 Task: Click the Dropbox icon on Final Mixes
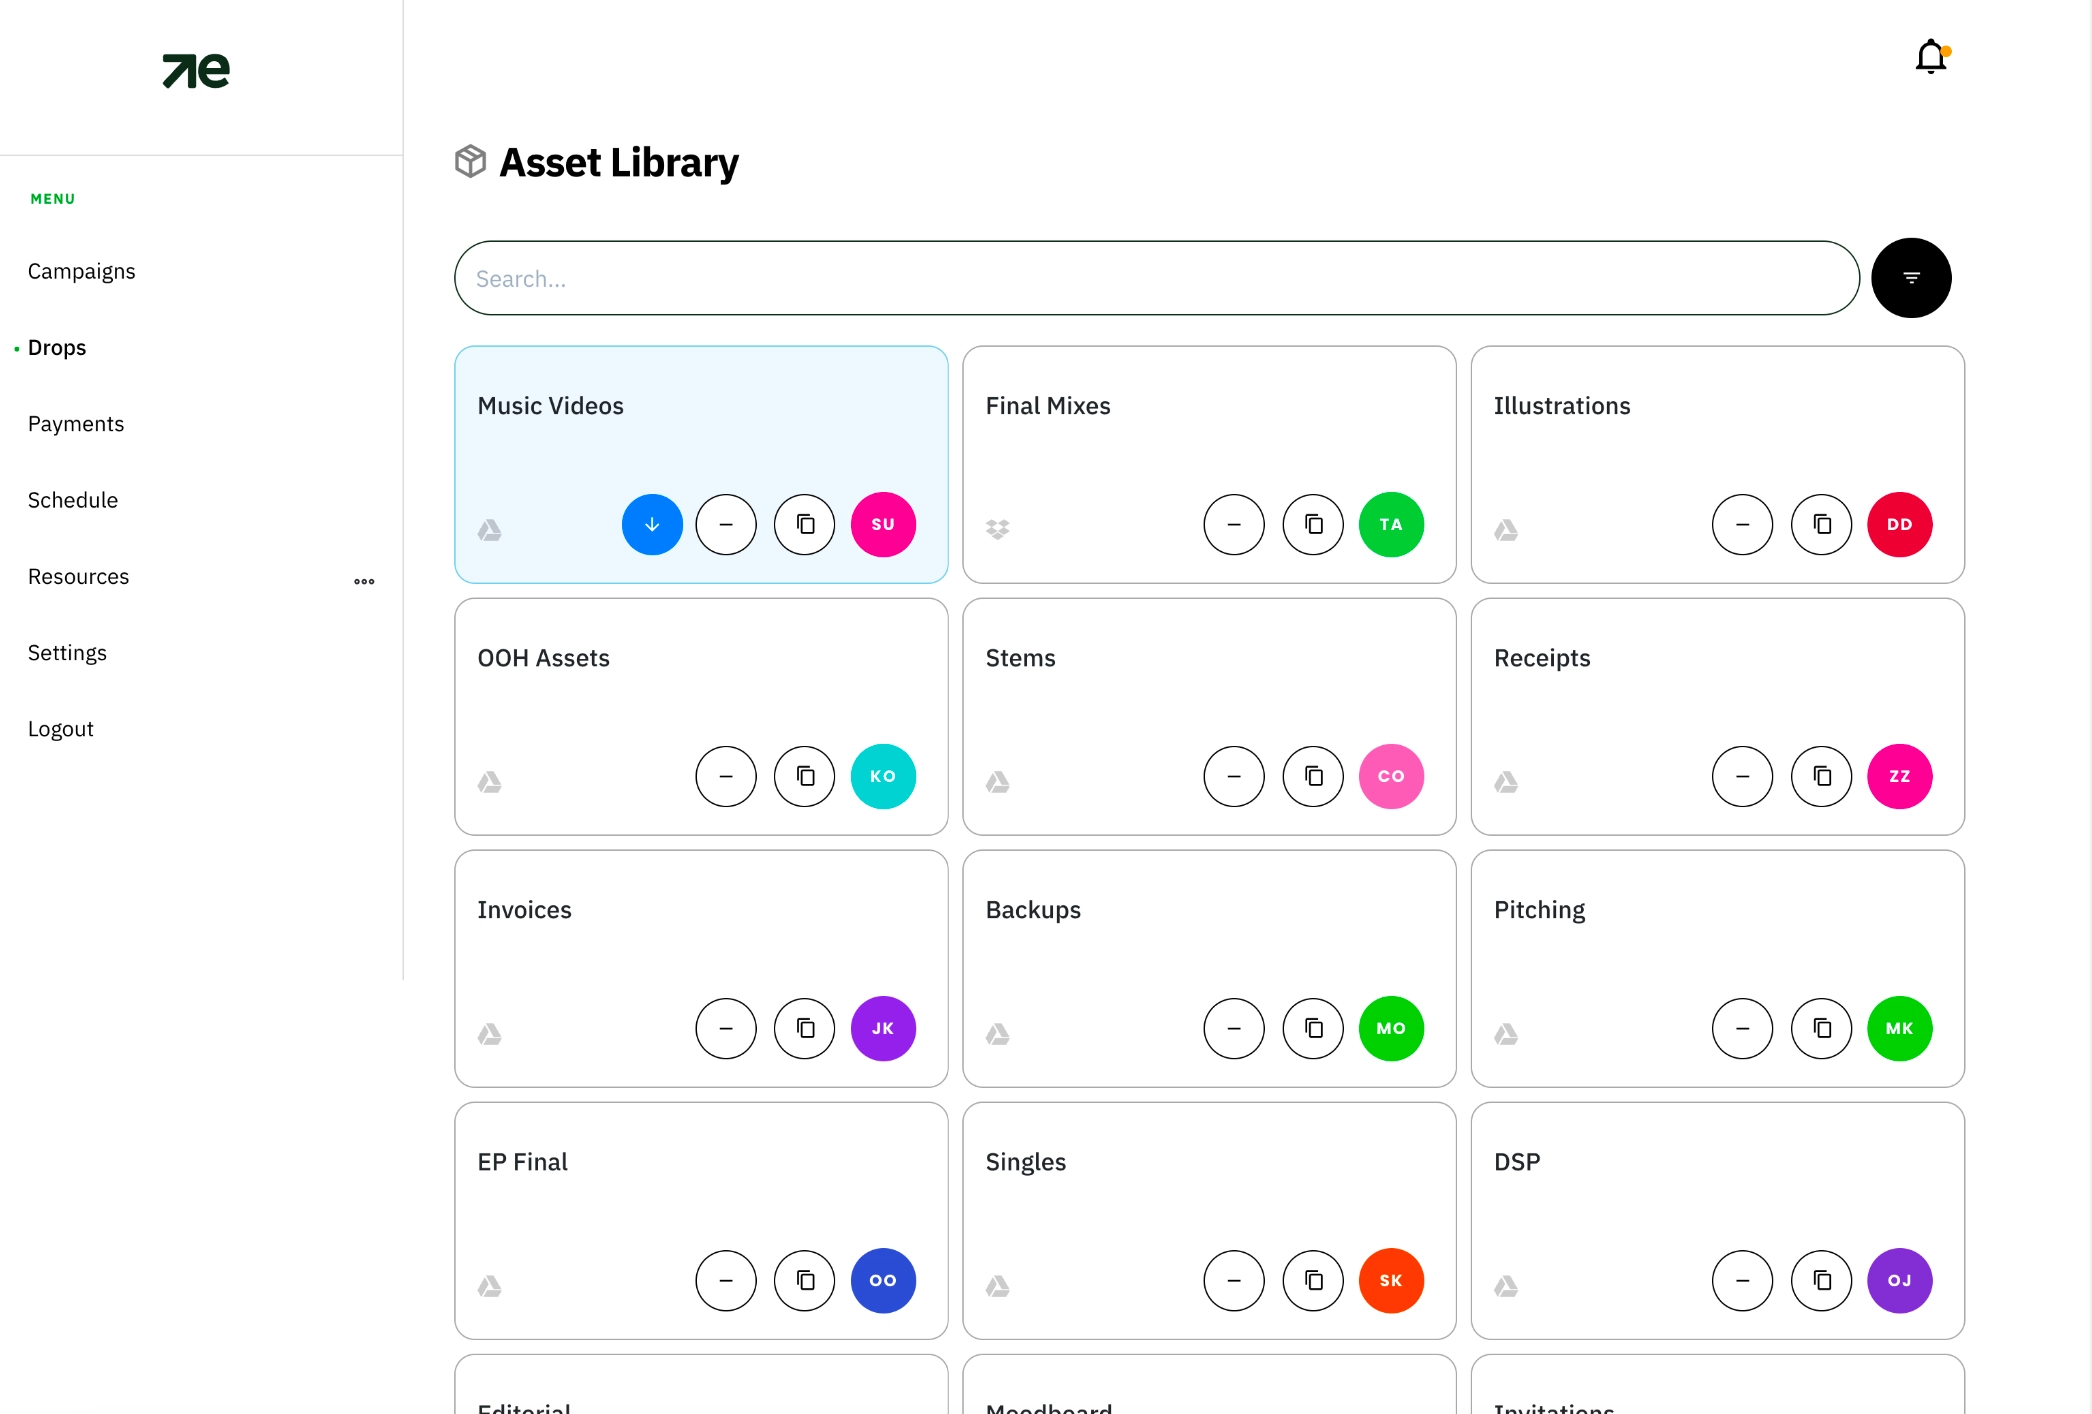coord(997,529)
